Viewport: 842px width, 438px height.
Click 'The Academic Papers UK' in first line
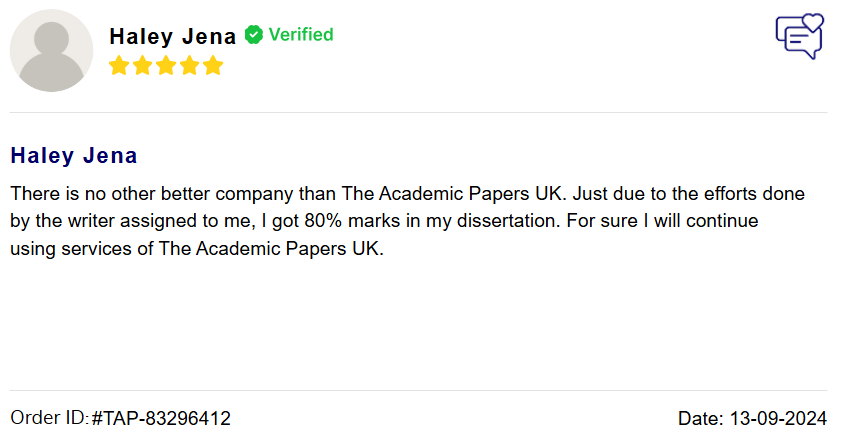(x=452, y=193)
